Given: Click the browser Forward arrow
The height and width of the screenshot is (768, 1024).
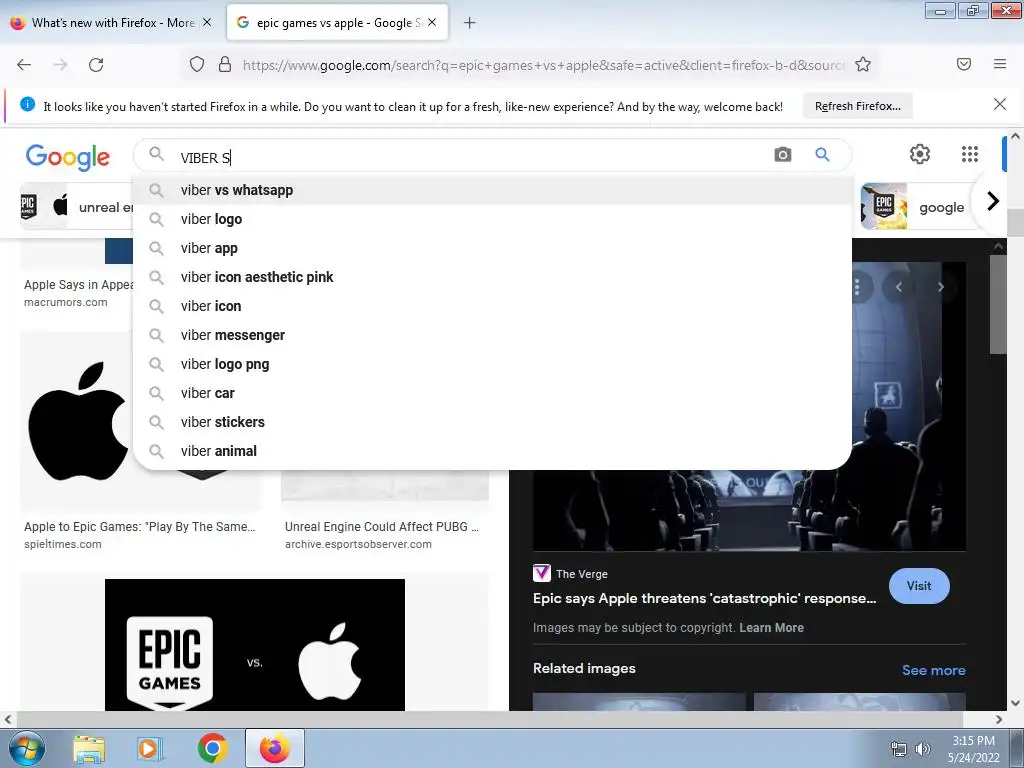Looking at the screenshot, I should [x=60, y=65].
